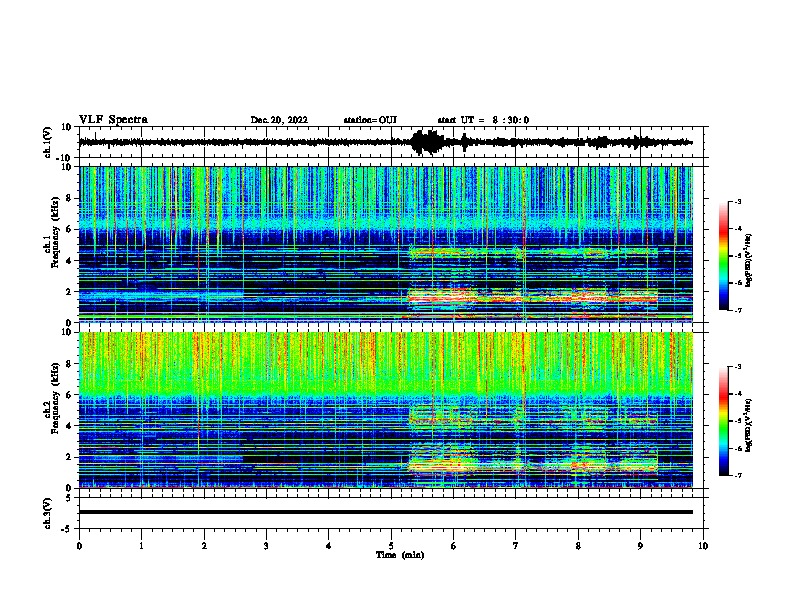Image resolution: width=792 pixels, height=612 pixels.
Task: Click the time axis tick label "1"
Action: pyautogui.click(x=141, y=546)
